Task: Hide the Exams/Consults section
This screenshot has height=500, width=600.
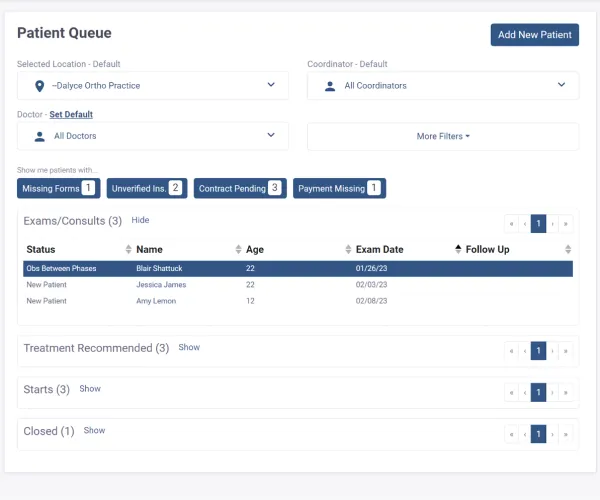Action: (x=140, y=220)
